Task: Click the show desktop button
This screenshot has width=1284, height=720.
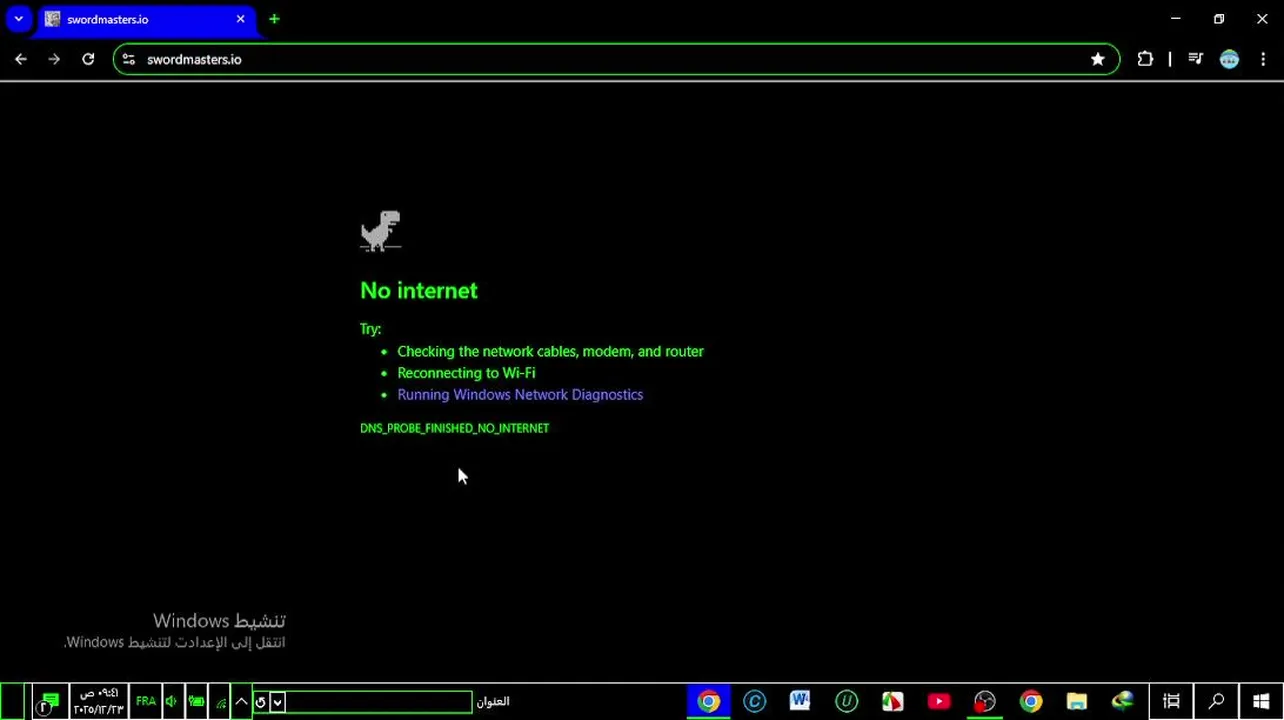Action: click(13, 702)
